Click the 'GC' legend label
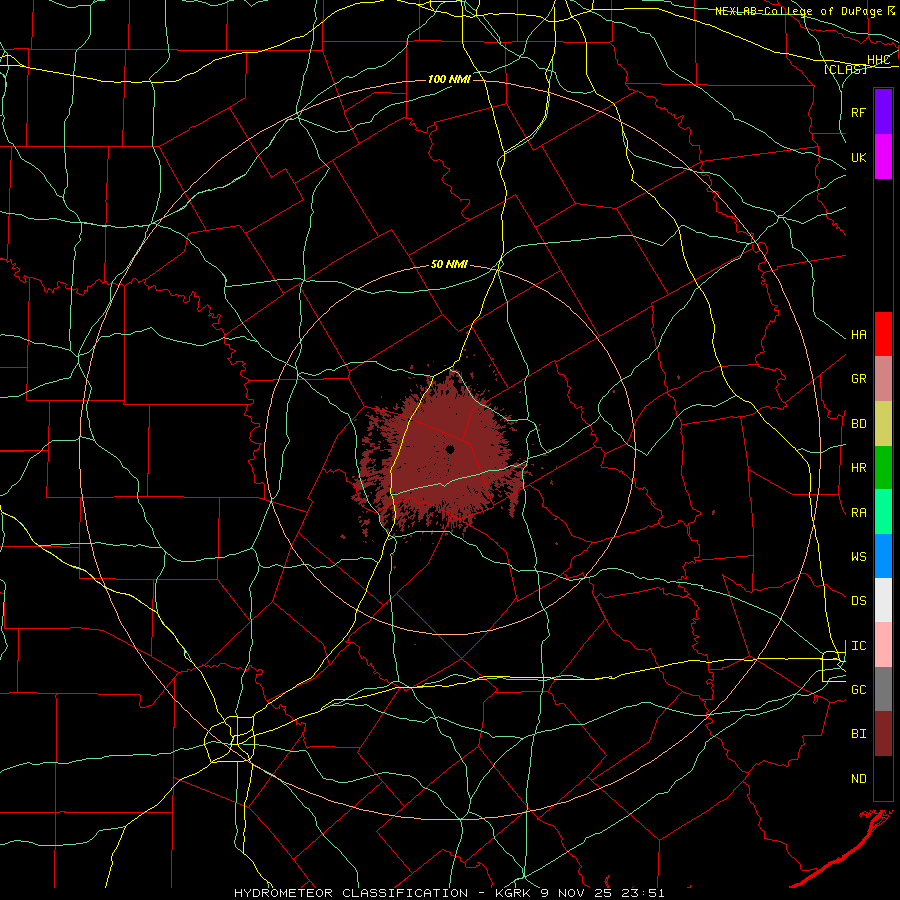 click(x=859, y=690)
